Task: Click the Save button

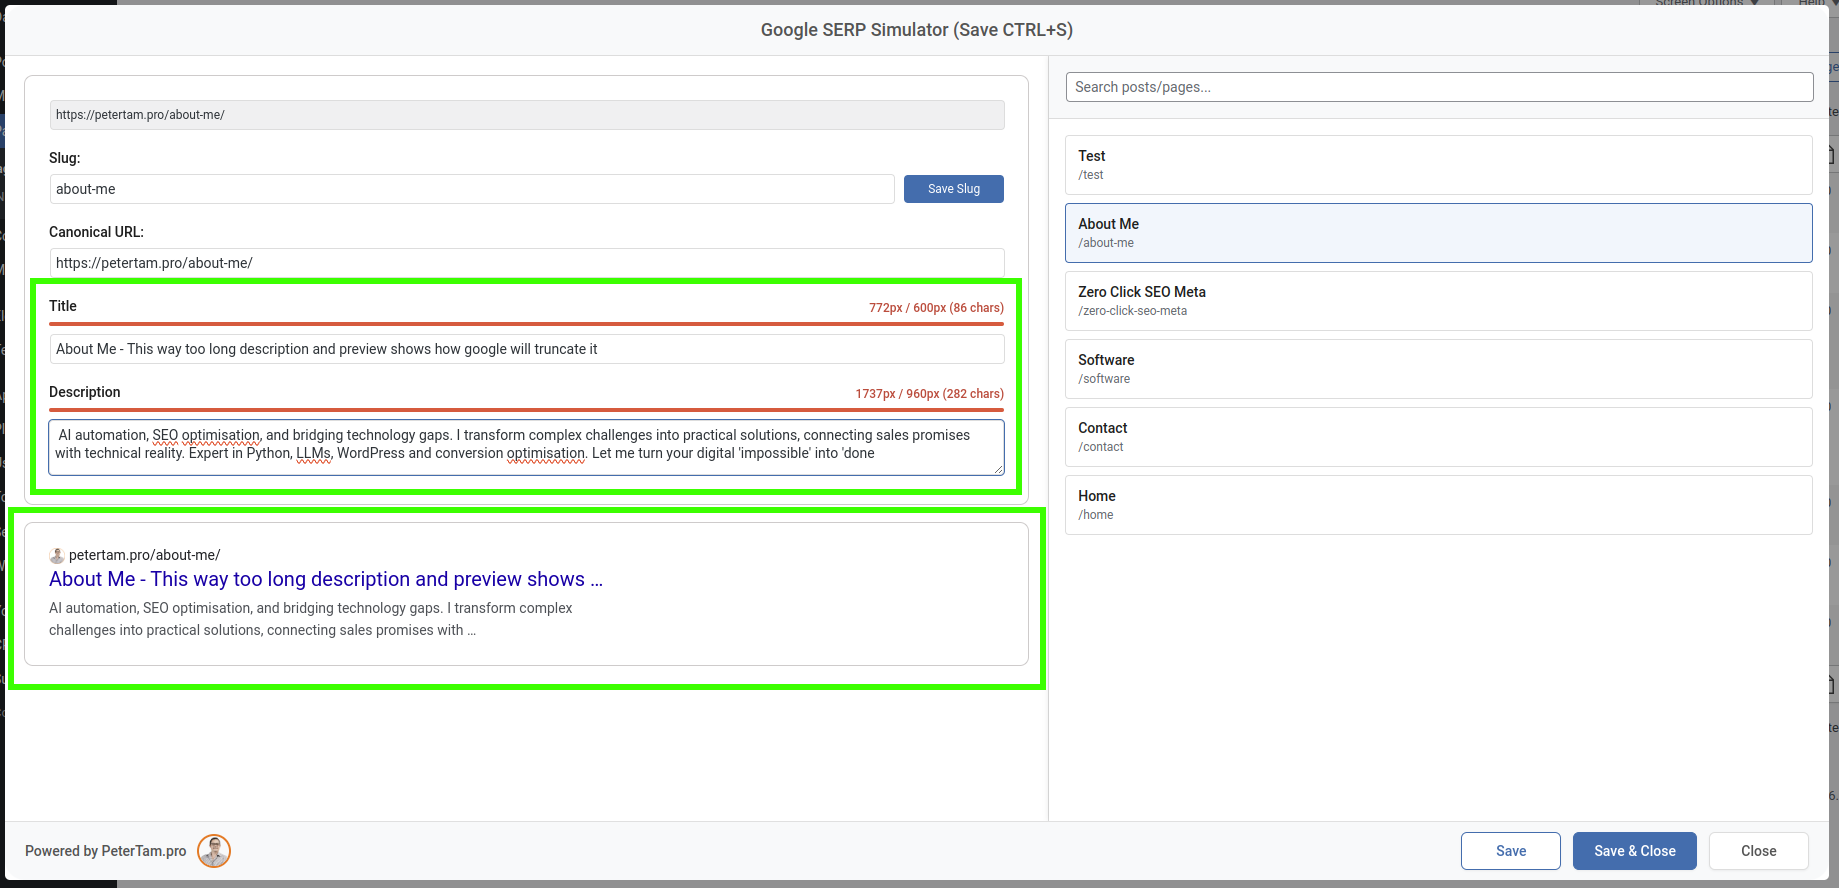Action: 1510,851
